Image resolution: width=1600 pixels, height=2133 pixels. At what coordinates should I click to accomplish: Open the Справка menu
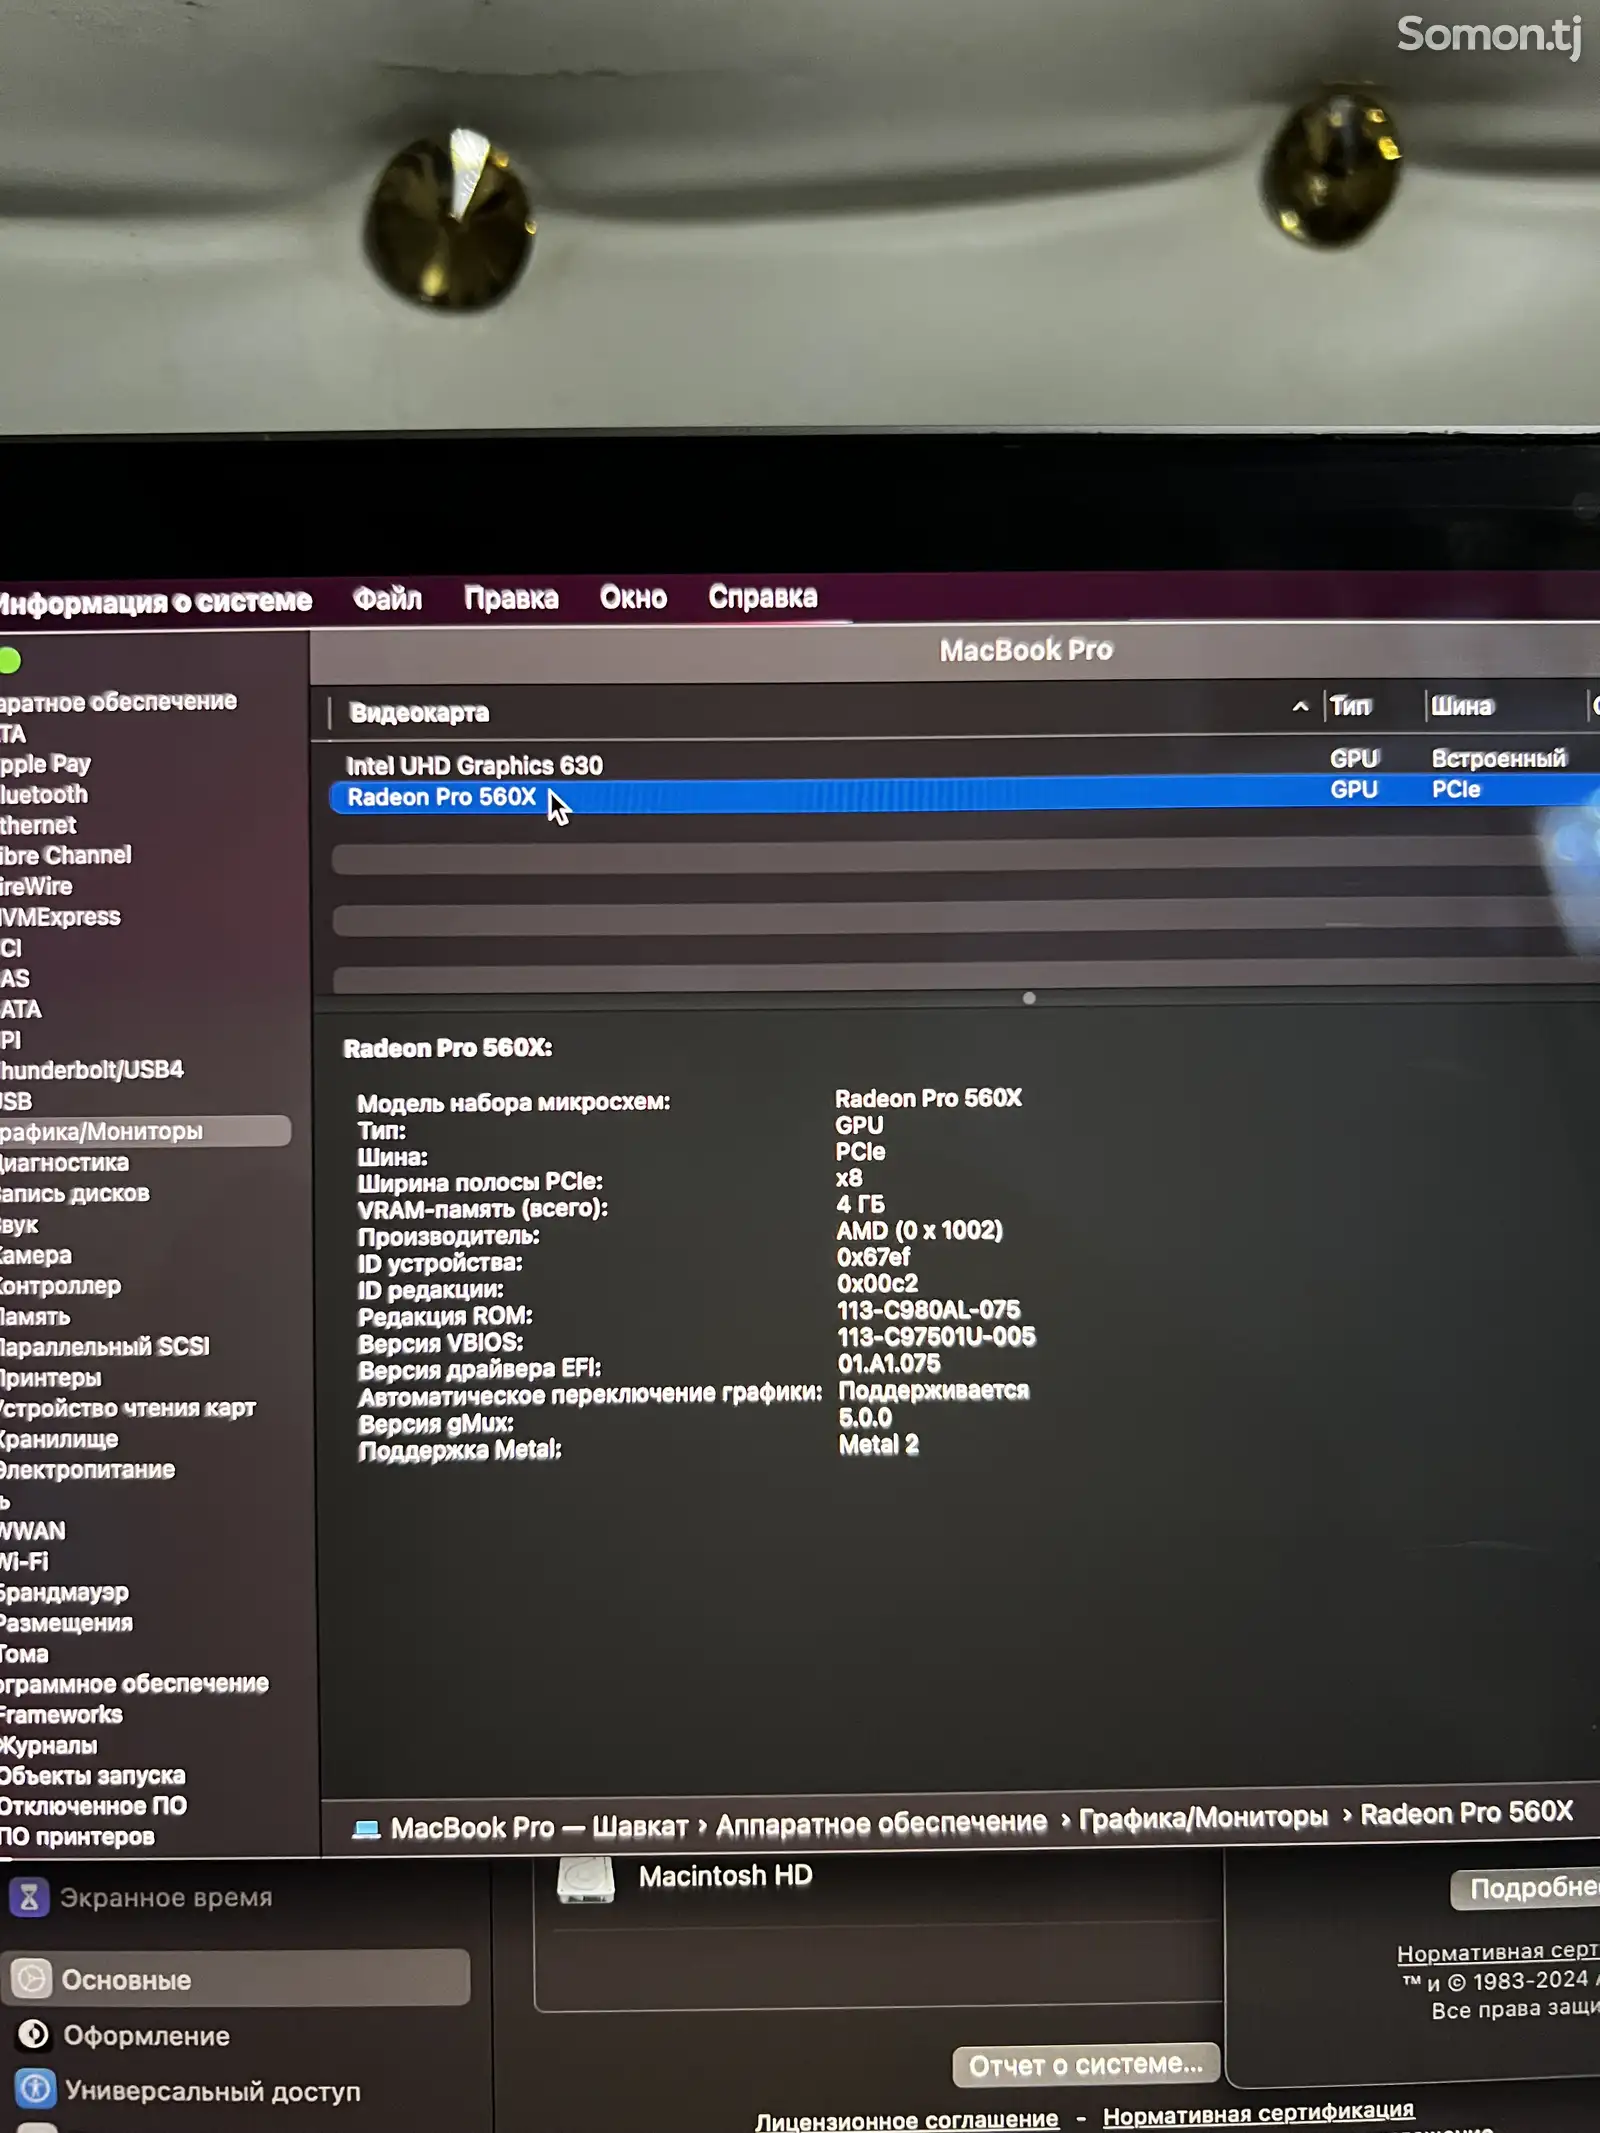click(x=763, y=597)
